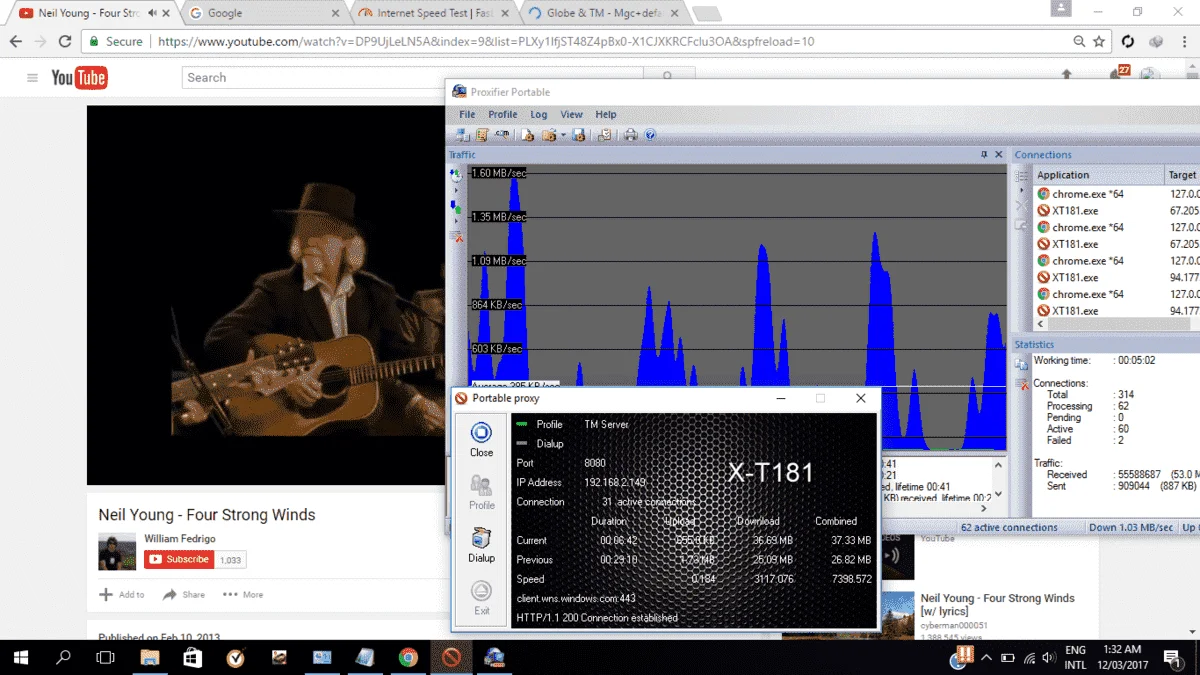Open Name Resolution icon in Proxifier toolbar
Screen dimensions: 1200x675
(x=502, y=135)
